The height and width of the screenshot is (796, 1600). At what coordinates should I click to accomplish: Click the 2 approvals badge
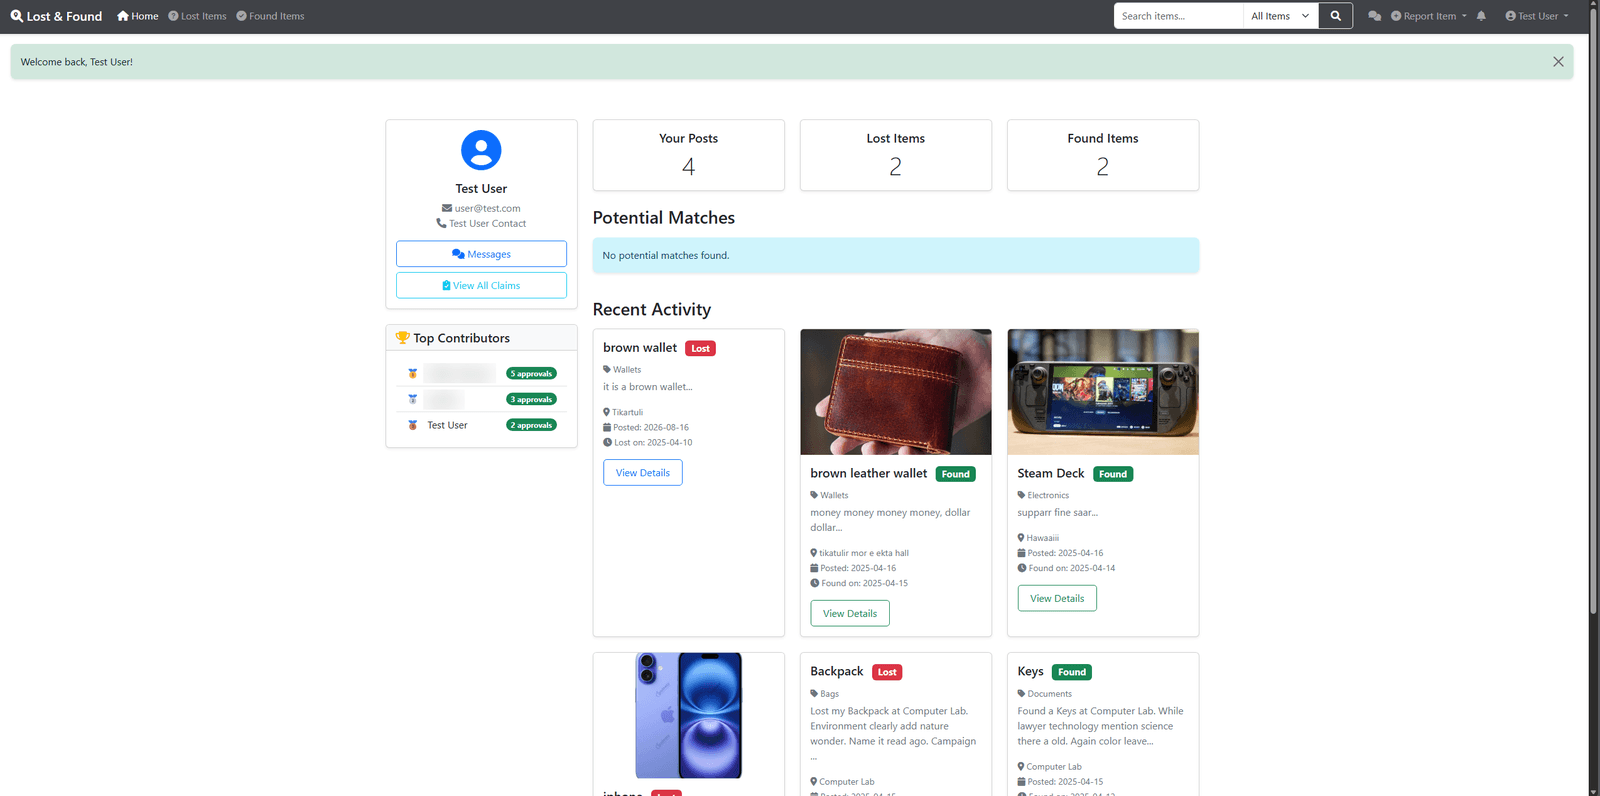pyautogui.click(x=531, y=425)
